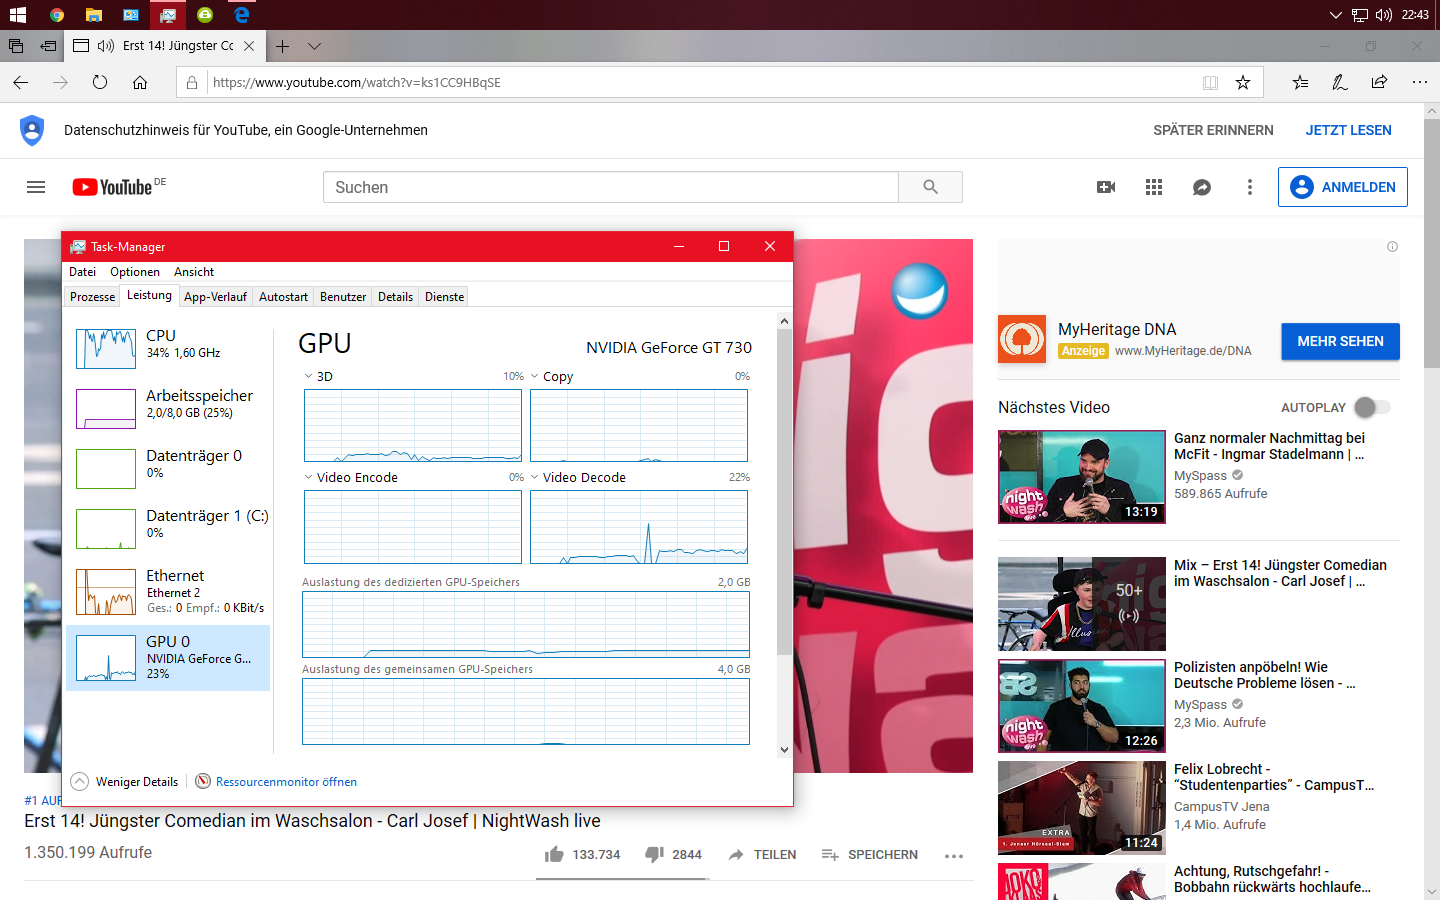This screenshot has height=900, width=1440.
Task: Click SPEICHERN save button
Action: click(870, 854)
